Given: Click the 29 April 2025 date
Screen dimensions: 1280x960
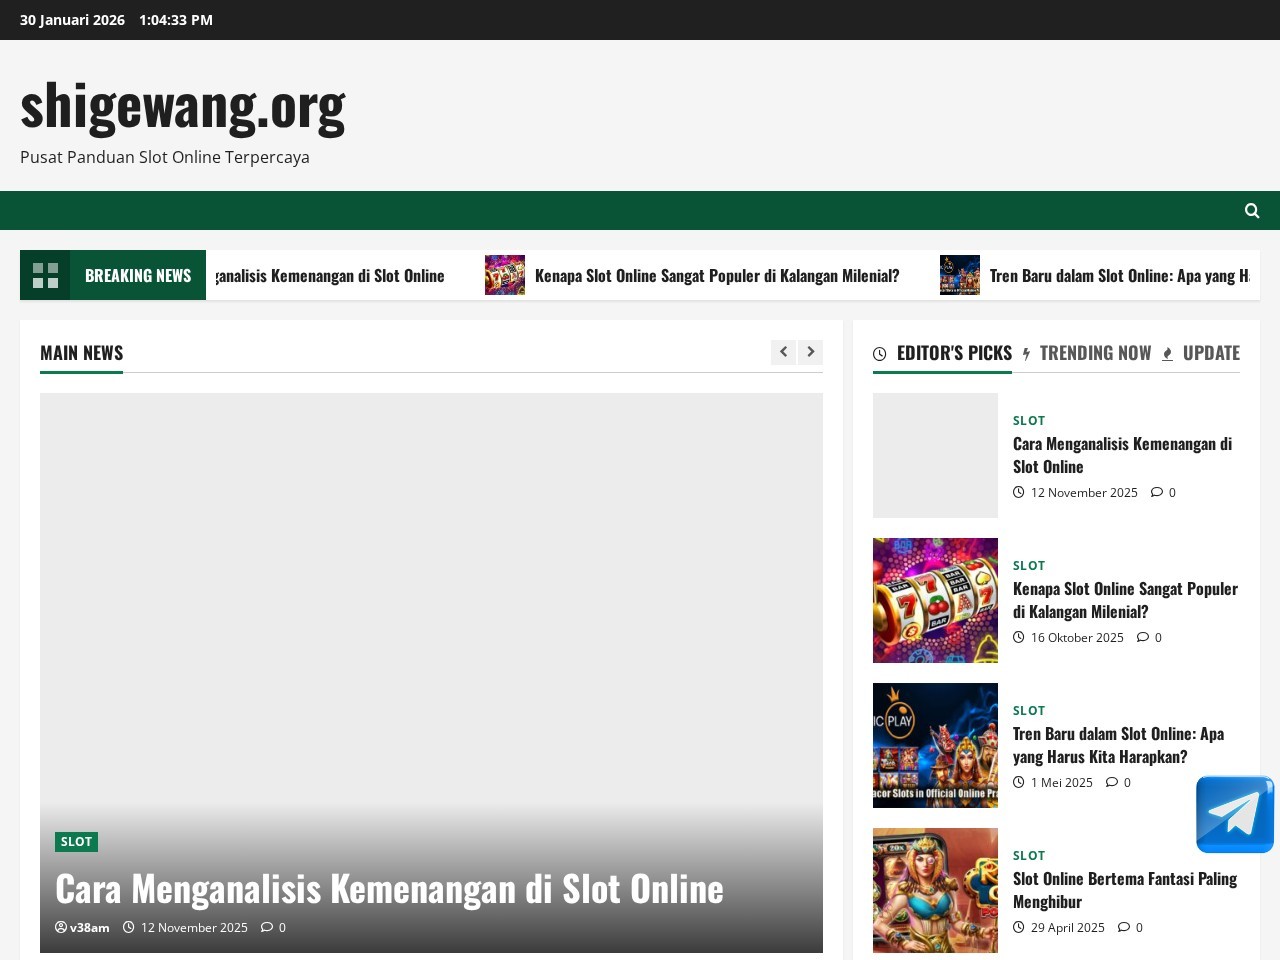Looking at the screenshot, I should coord(1068,927).
